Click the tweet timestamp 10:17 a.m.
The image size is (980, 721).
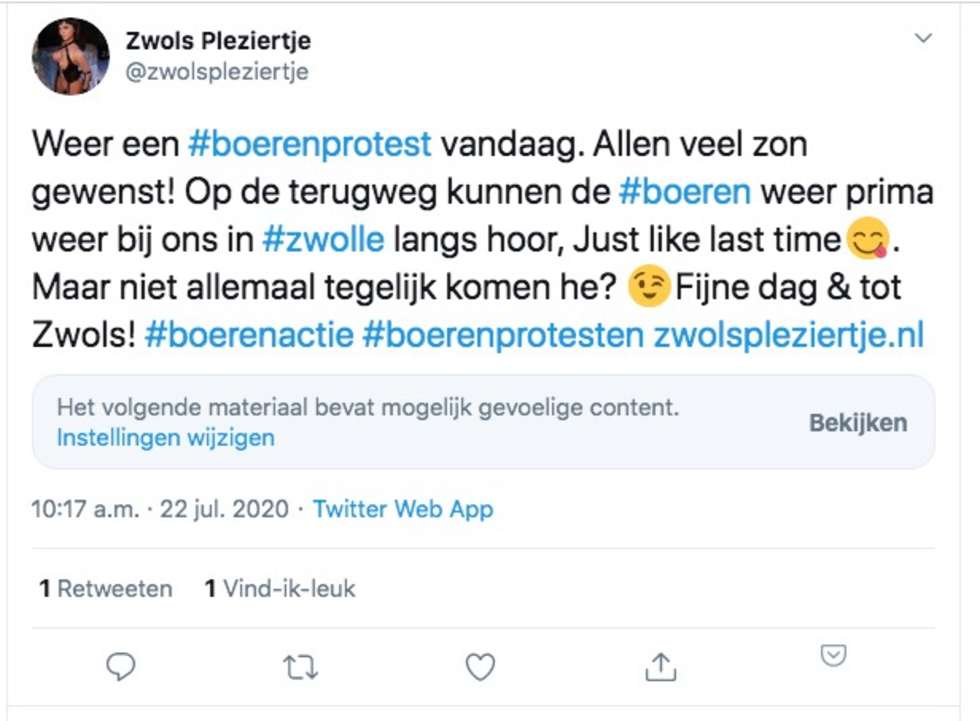coord(86,509)
